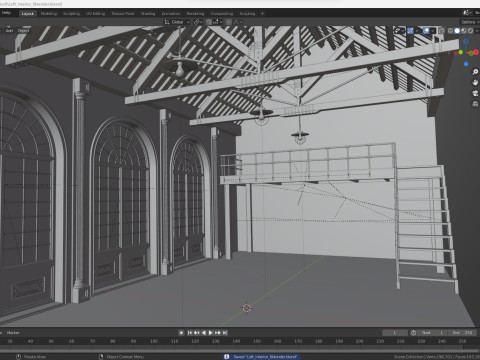Toggle show overlays button
The height and width of the screenshot is (360, 480).
(426, 31)
